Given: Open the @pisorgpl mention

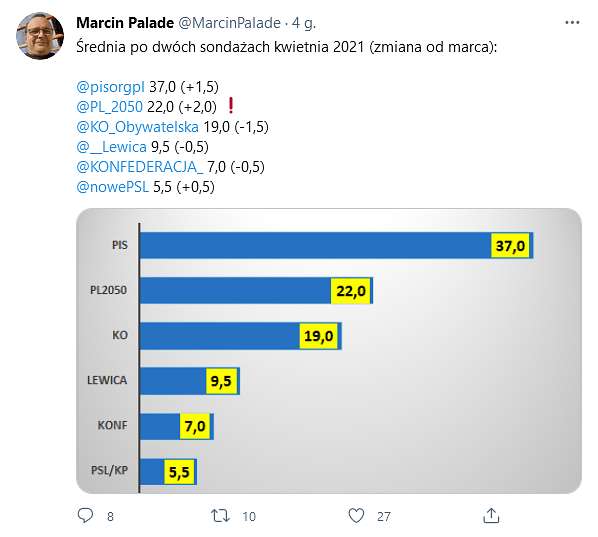Looking at the screenshot, I should [x=110, y=87].
